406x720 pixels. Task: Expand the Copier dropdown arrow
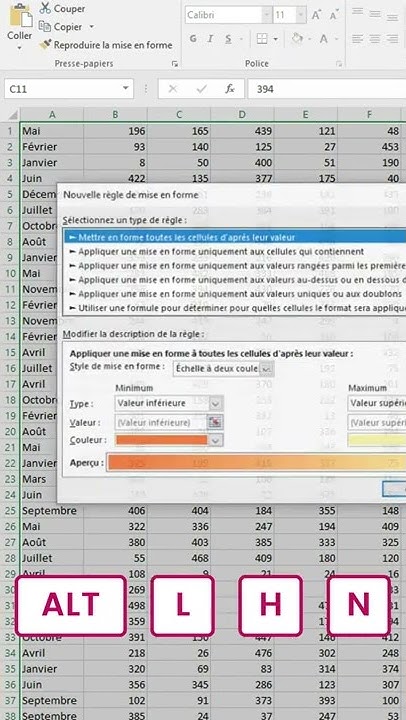[91, 27]
